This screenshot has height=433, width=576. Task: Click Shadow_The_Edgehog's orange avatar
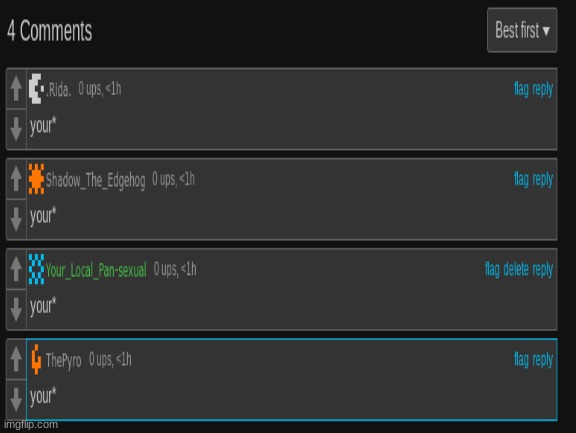click(x=36, y=179)
